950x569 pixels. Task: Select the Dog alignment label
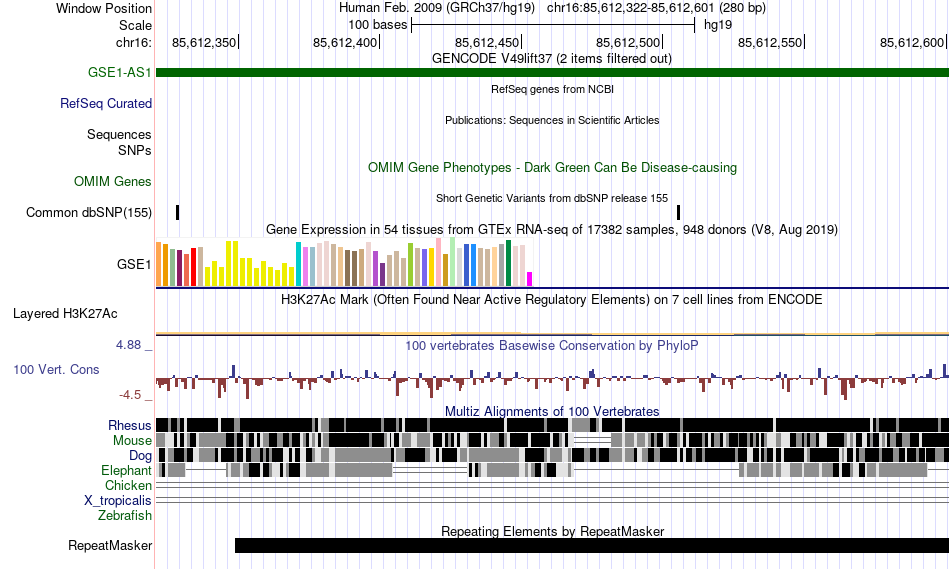pos(140,456)
